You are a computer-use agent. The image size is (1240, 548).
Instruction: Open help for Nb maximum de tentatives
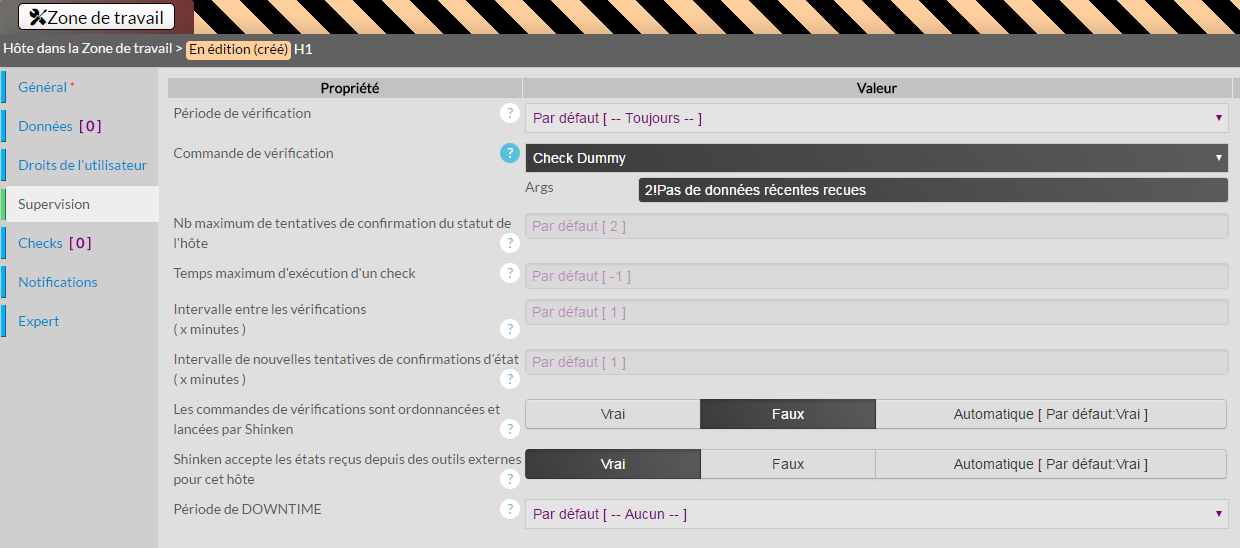[x=510, y=242]
